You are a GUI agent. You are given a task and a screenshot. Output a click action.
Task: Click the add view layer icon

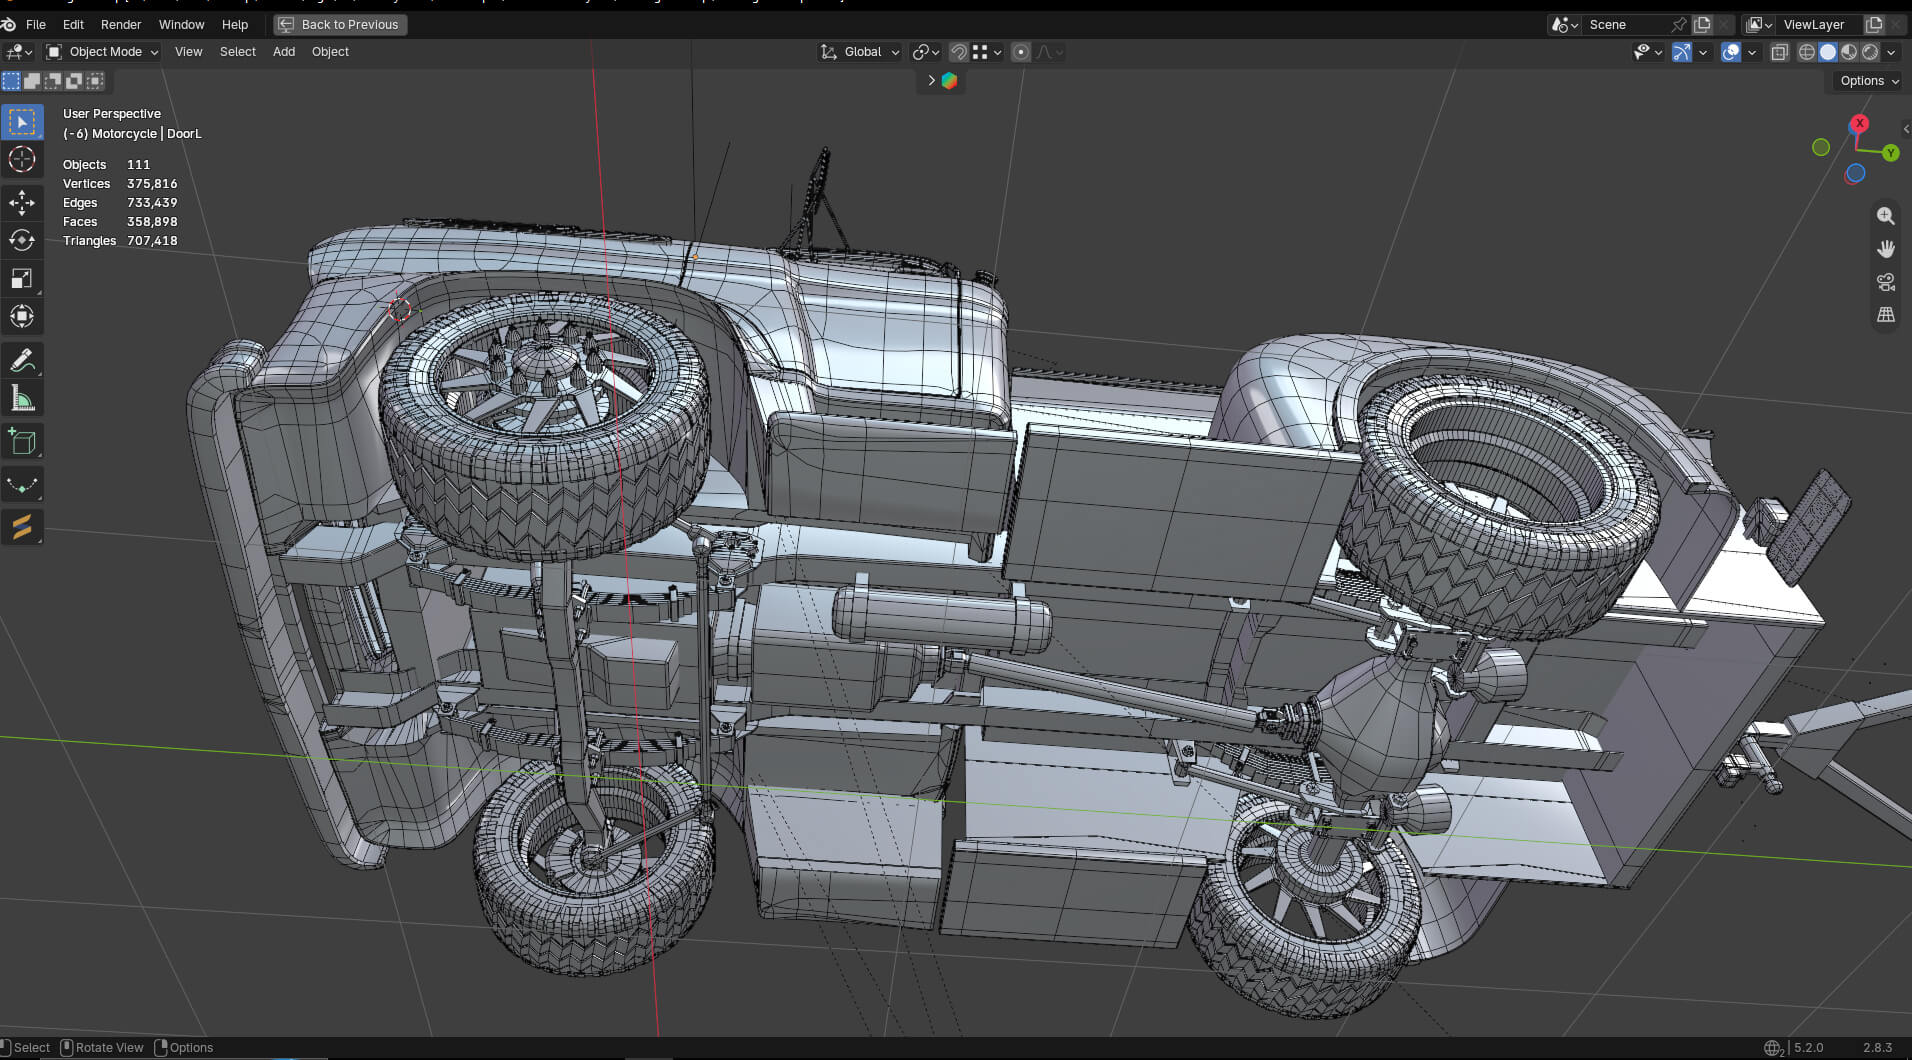click(x=1874, y=24)
